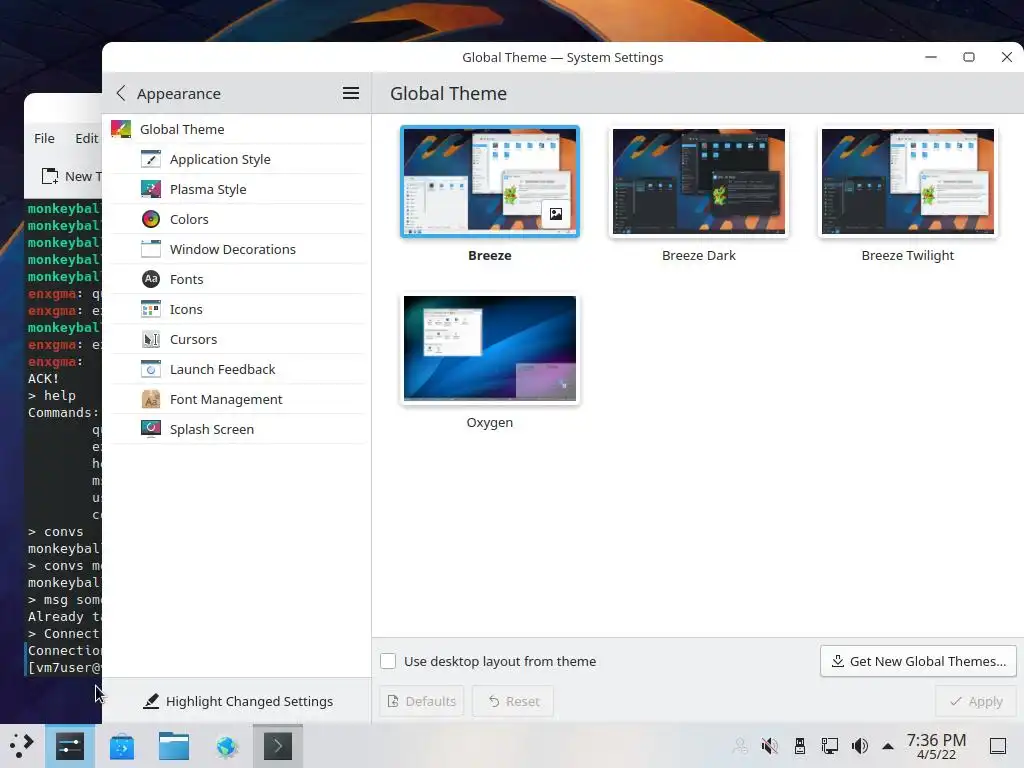Open the KDE application launcher
The width and height of the screenshot is (1024, 768).
(x=22, y=746)
